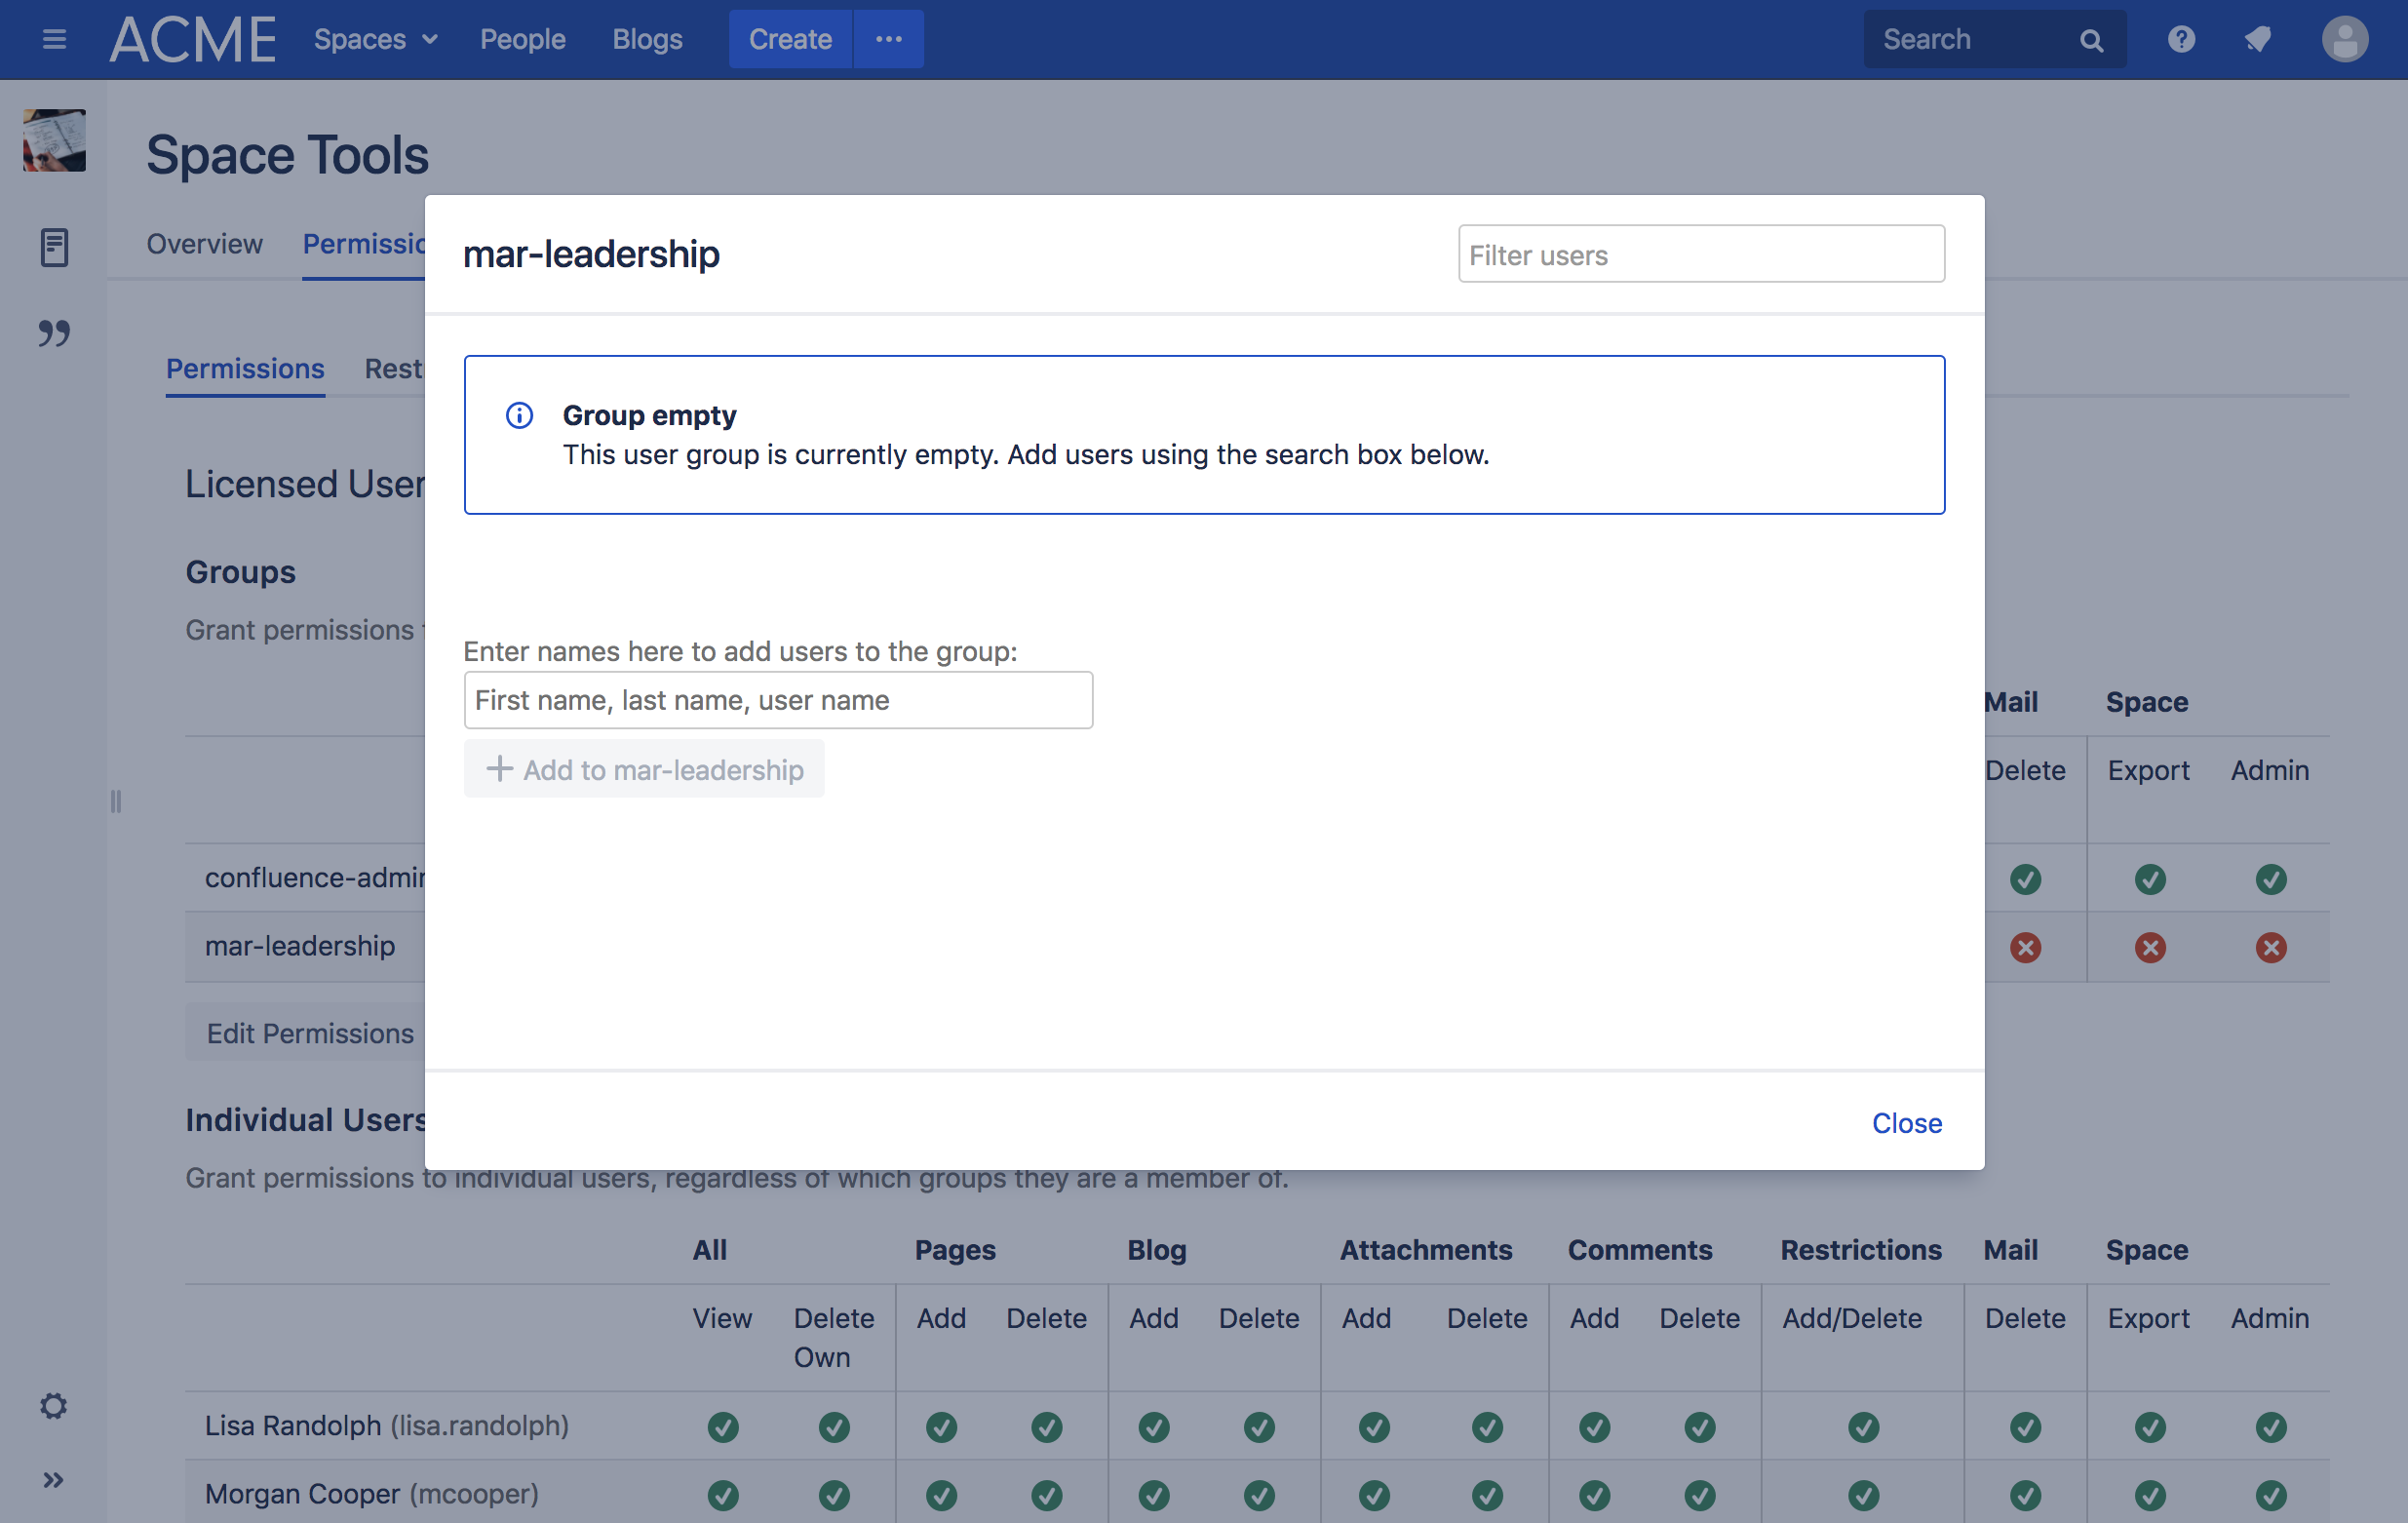Open the gear space settings icon
The height and width of the screenshot is (1523, 2408).
point(54,1406)
